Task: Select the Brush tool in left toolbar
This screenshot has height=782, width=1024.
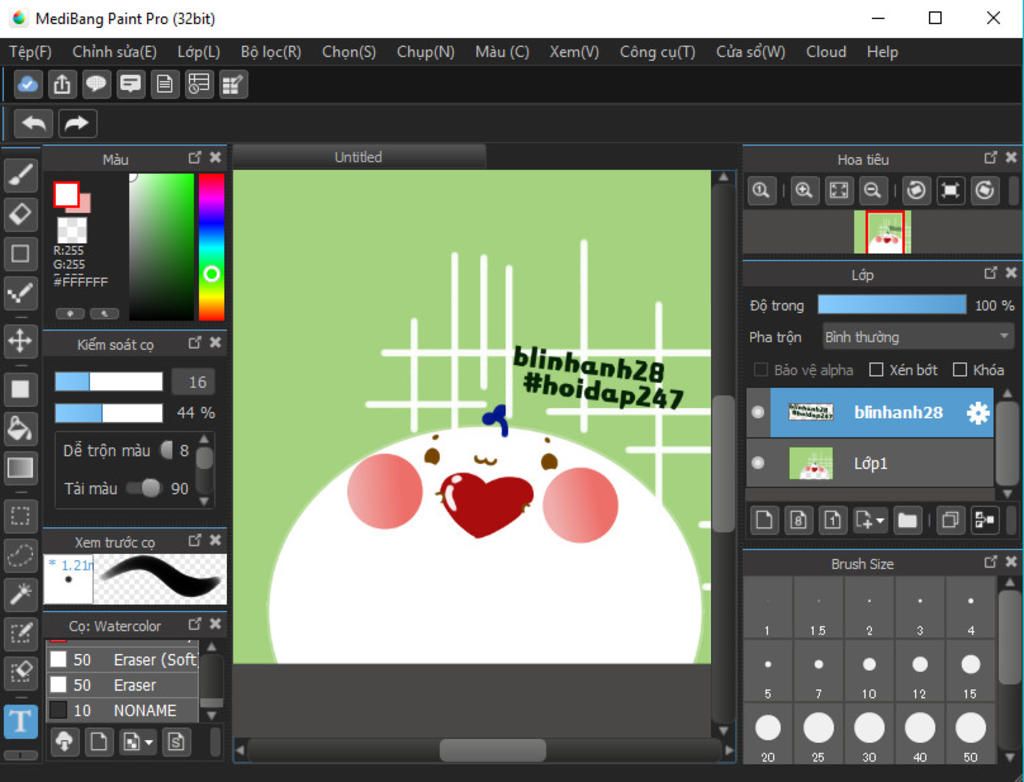Action: tap(21, 175)
